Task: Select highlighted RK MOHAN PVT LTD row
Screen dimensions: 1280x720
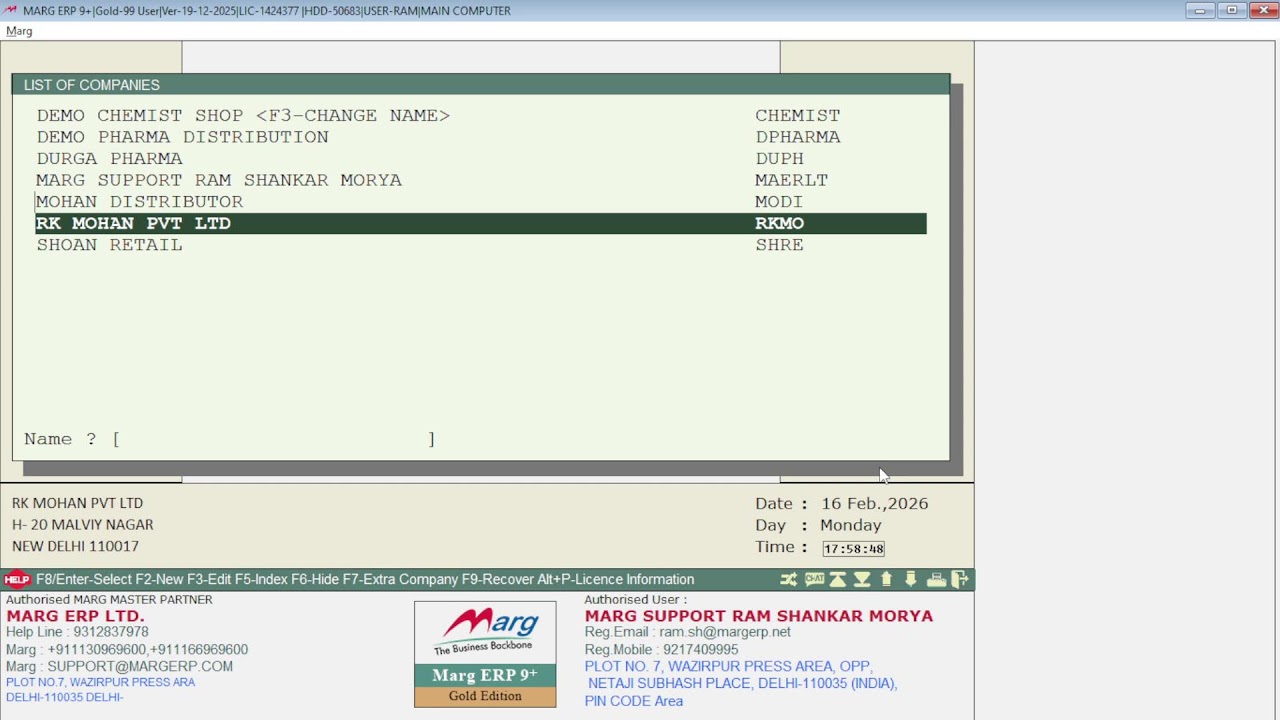Action: pyautogui.click(x=481, y=223)
